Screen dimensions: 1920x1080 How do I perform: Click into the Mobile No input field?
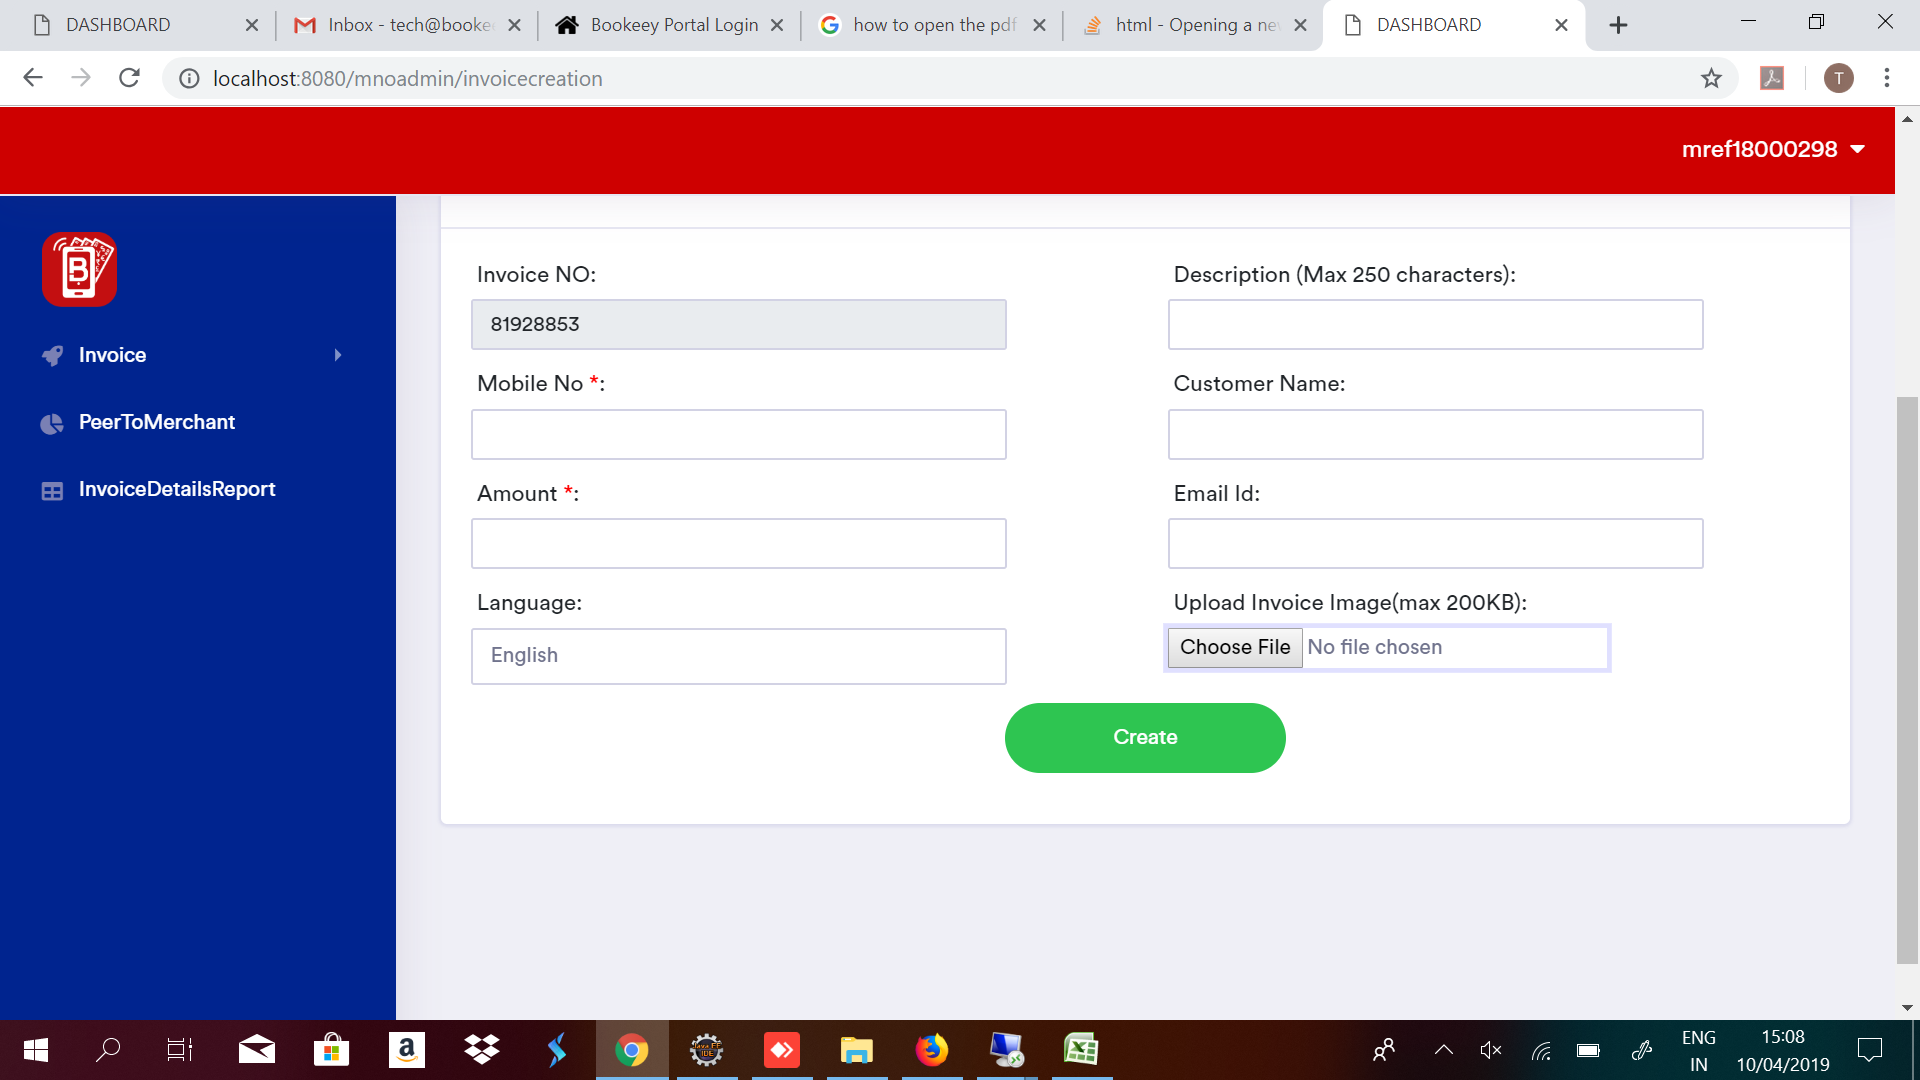coord(738,434)
